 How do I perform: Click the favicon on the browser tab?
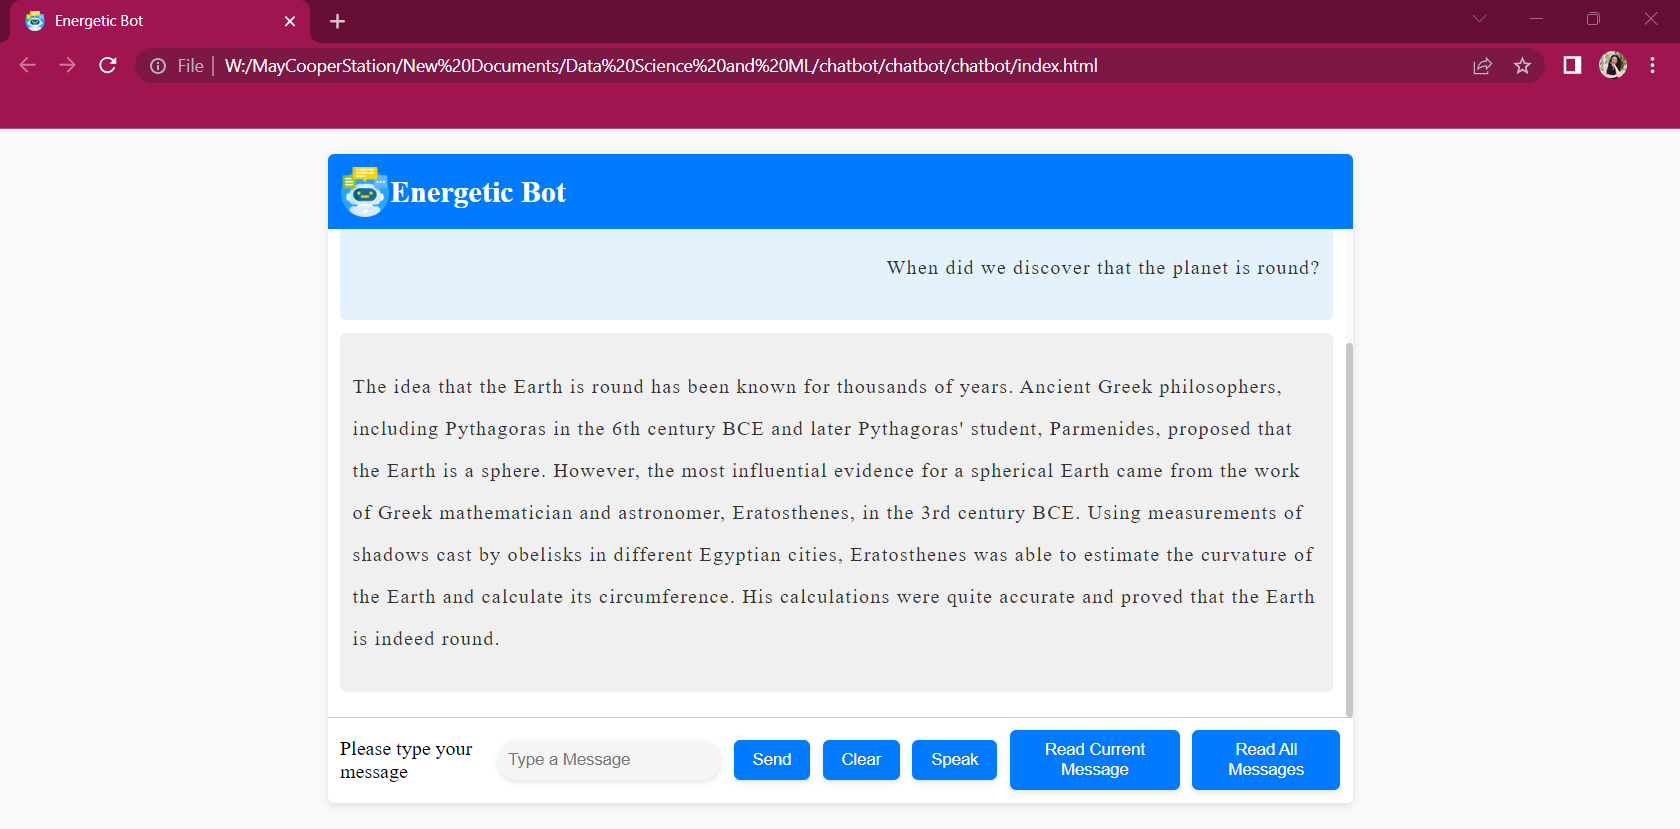(x=33, y=20)
